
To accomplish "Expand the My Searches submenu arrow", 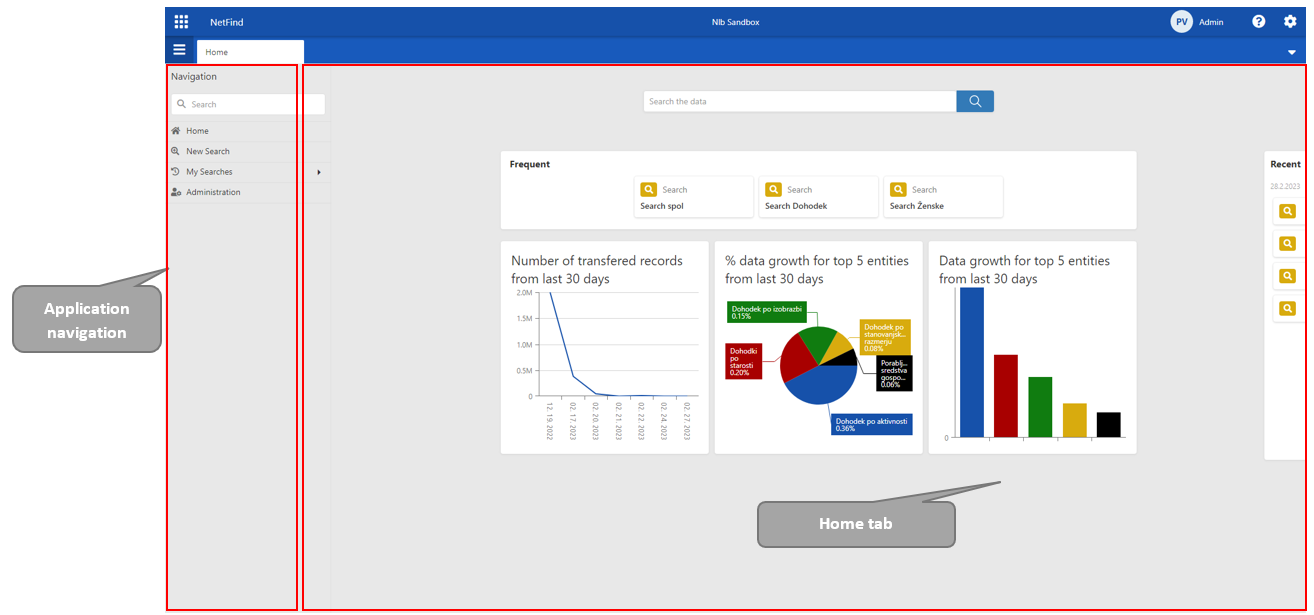I will (x=319, y=172).
